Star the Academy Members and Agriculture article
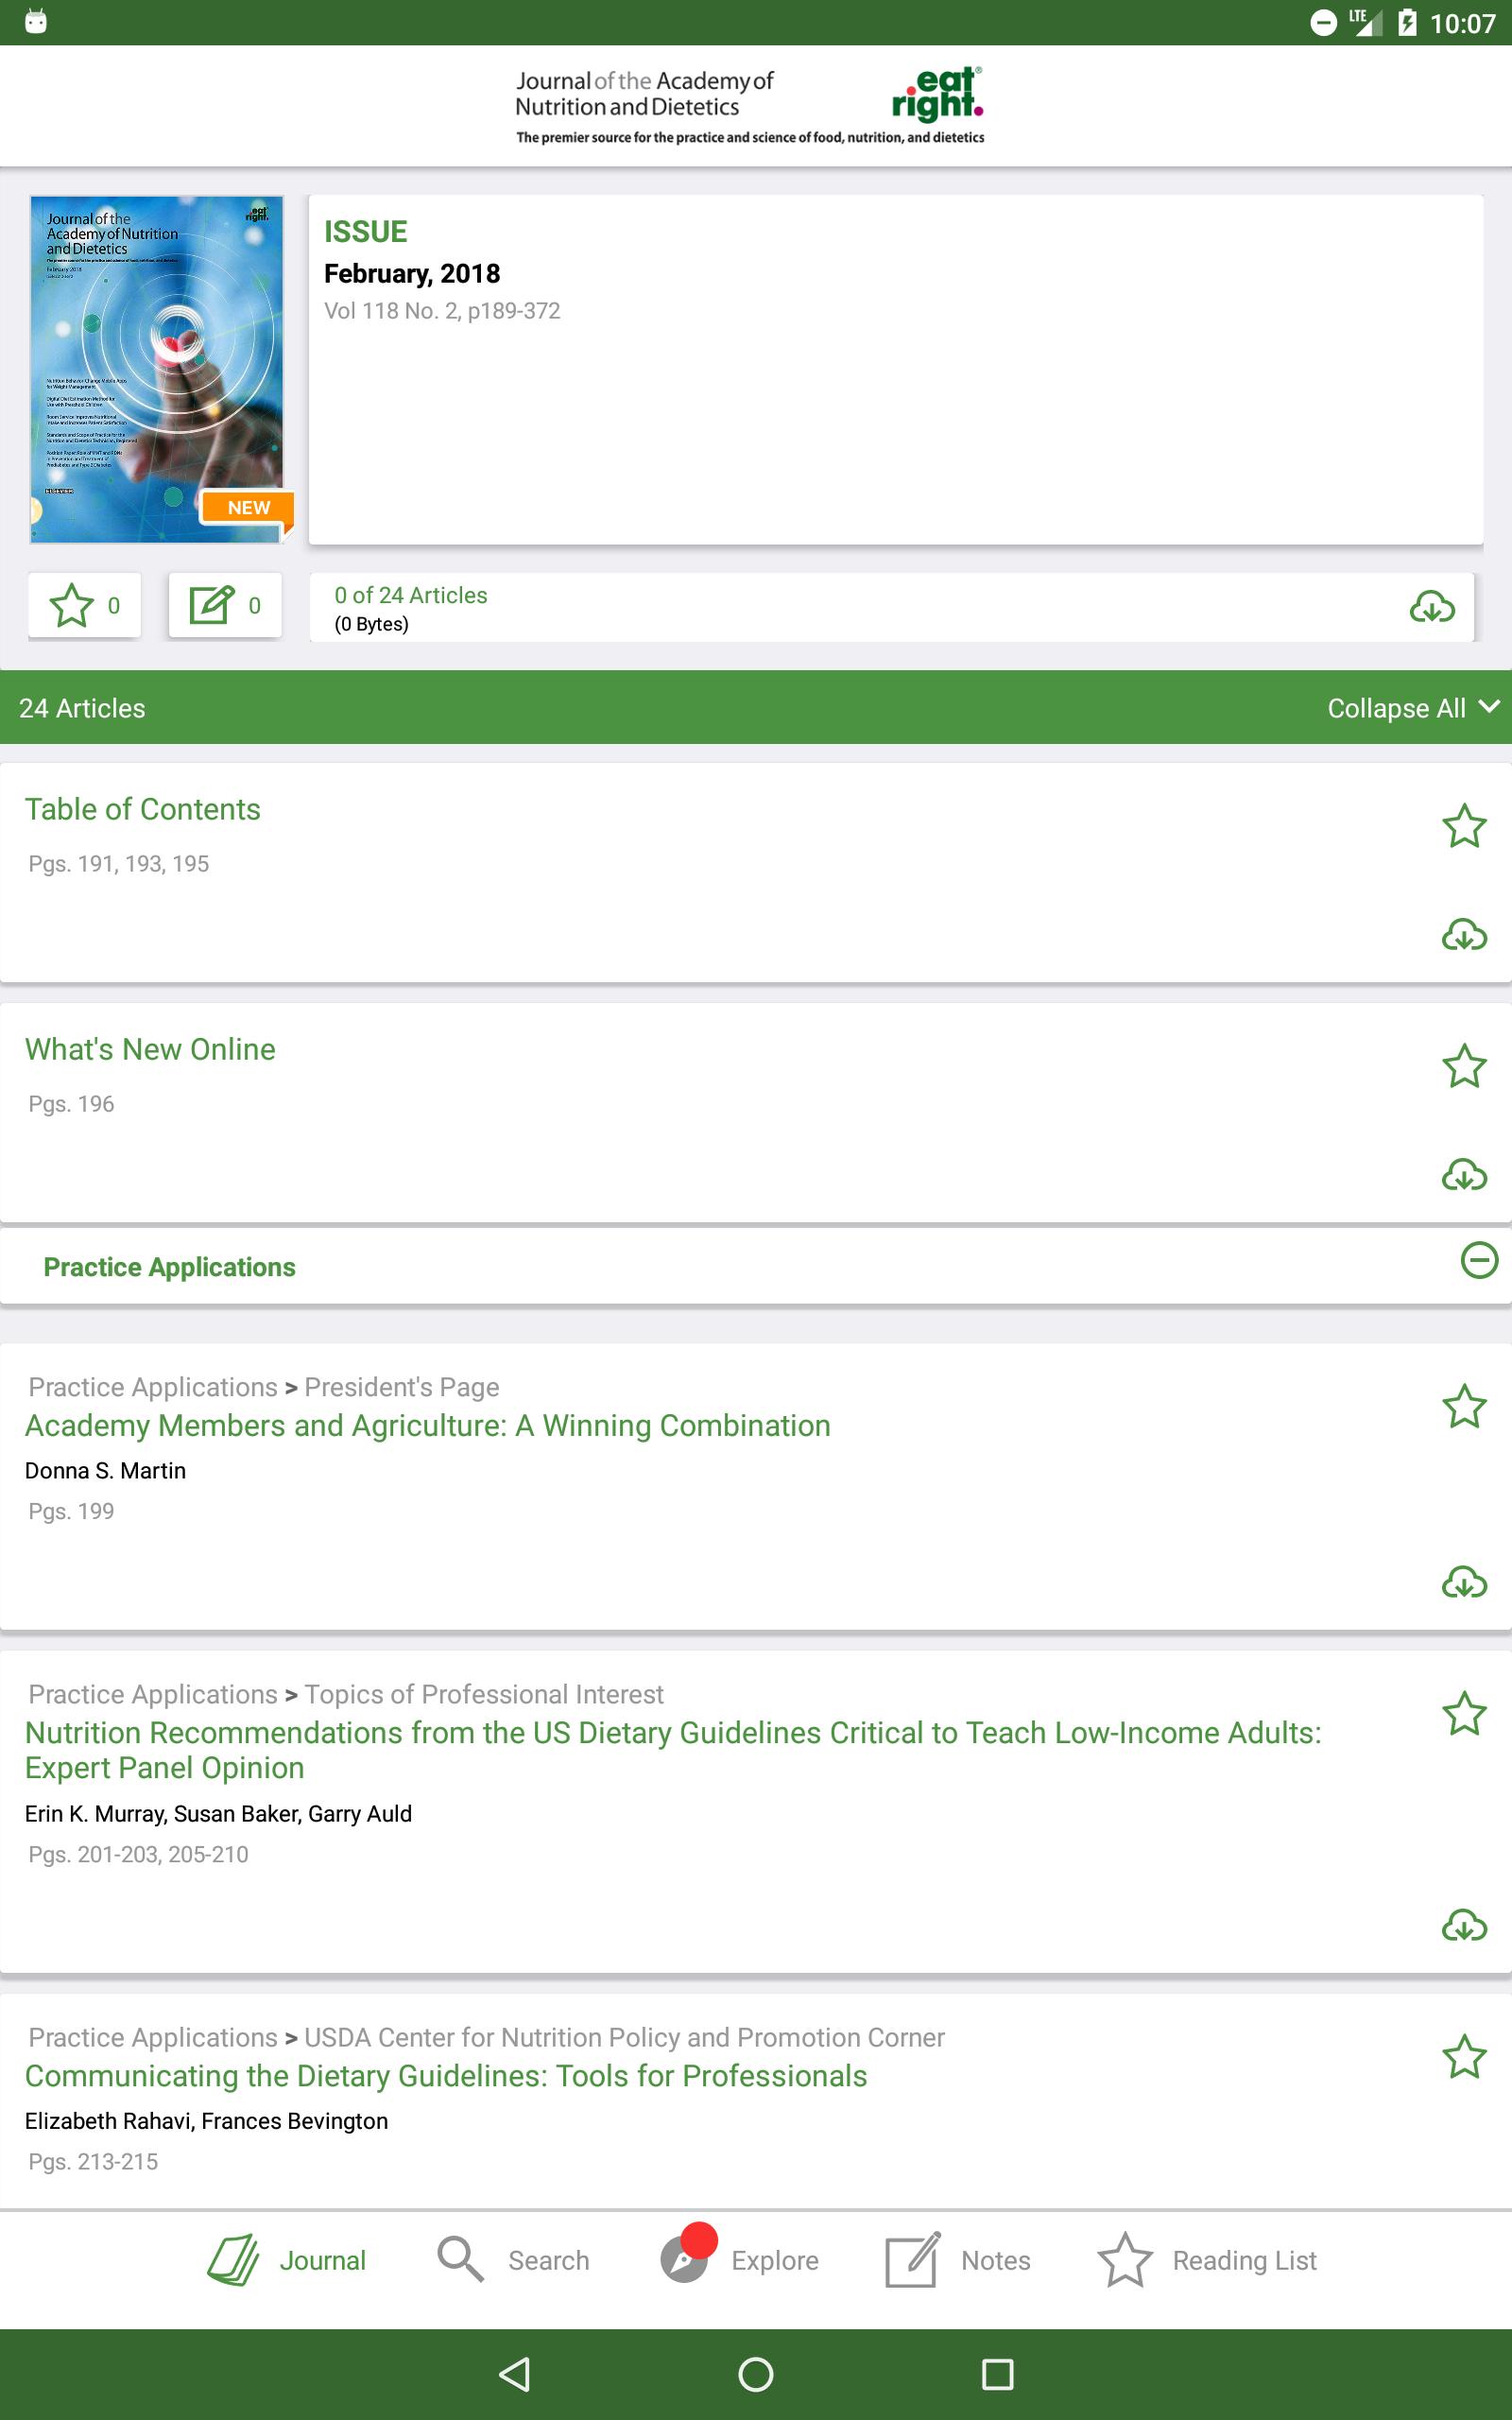 tap(1464, 1406)
